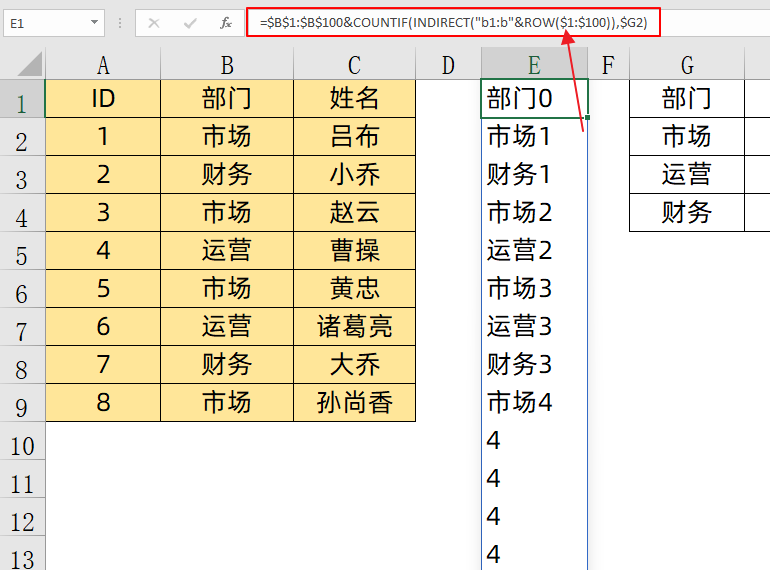The height and width of the screenshot is (570, 770).
Task: Click the 姓名 header cell
Action: point(355,99)
